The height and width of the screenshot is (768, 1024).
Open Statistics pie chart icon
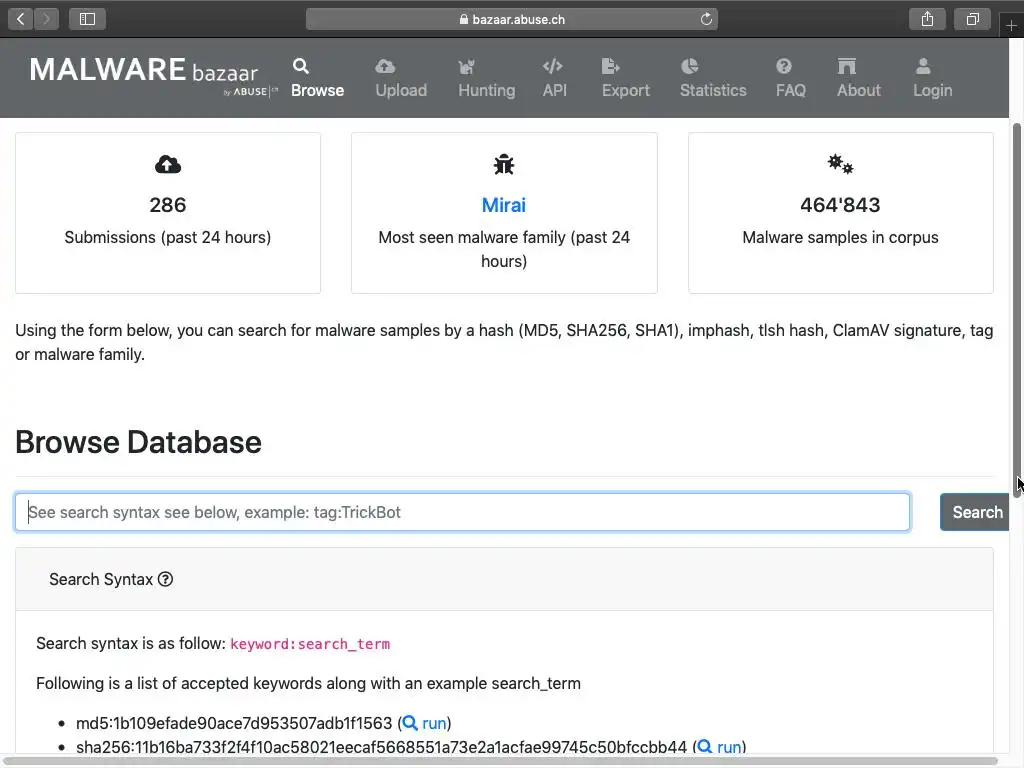tap(690, 67)
